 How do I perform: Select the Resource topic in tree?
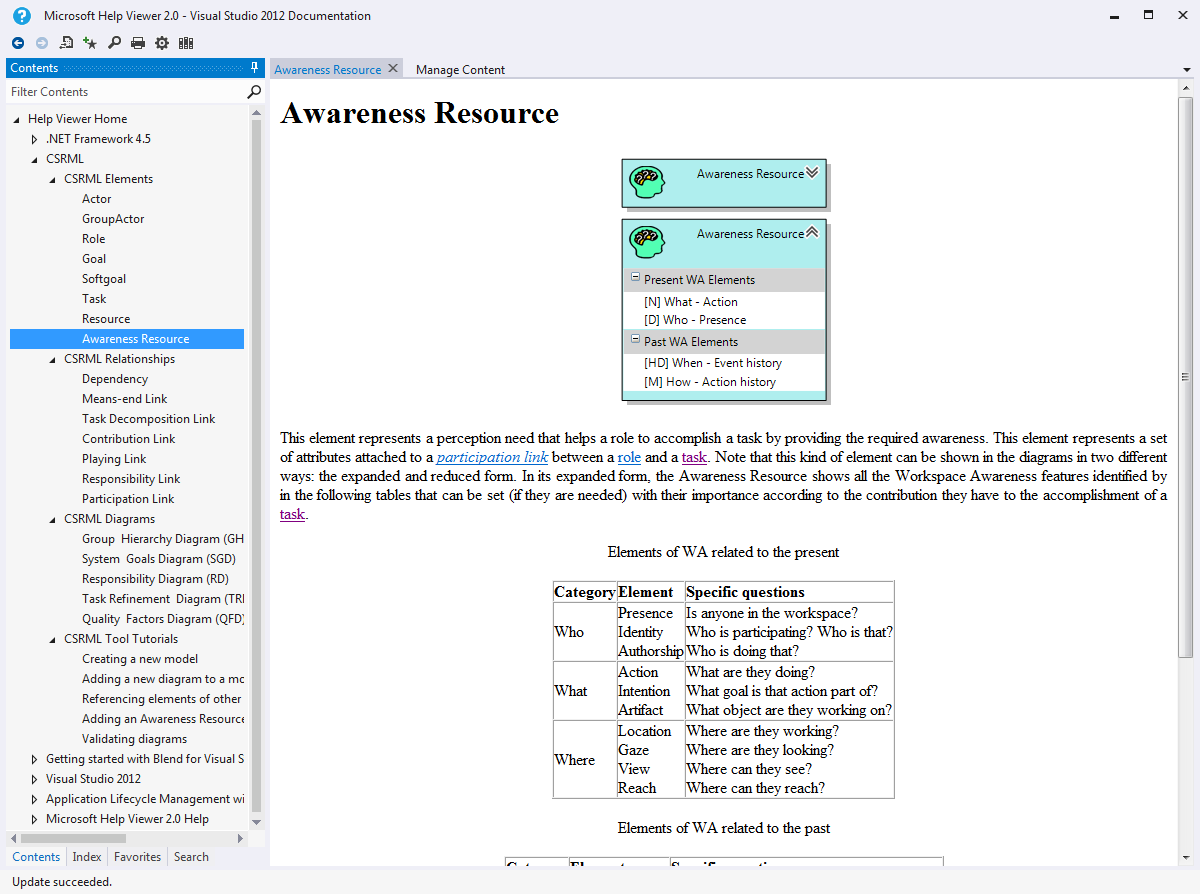[x=106, y=319]
